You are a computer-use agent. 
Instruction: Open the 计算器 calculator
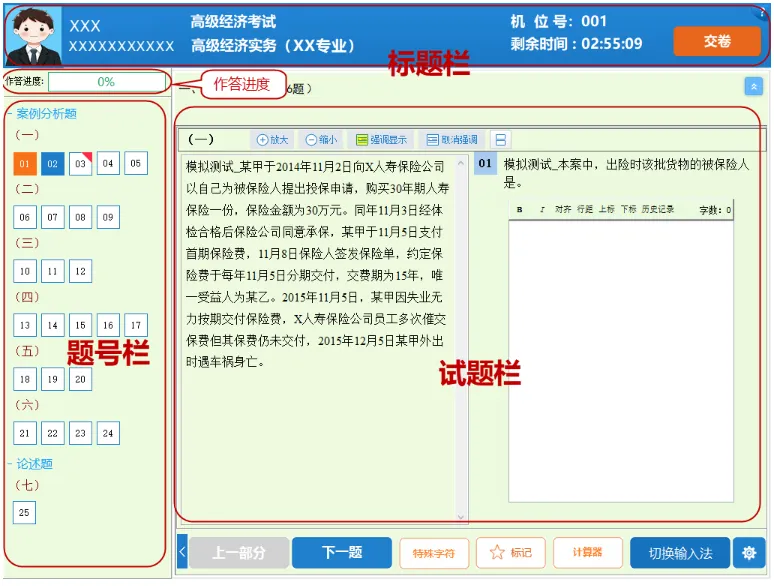click(x=587, y=552)
